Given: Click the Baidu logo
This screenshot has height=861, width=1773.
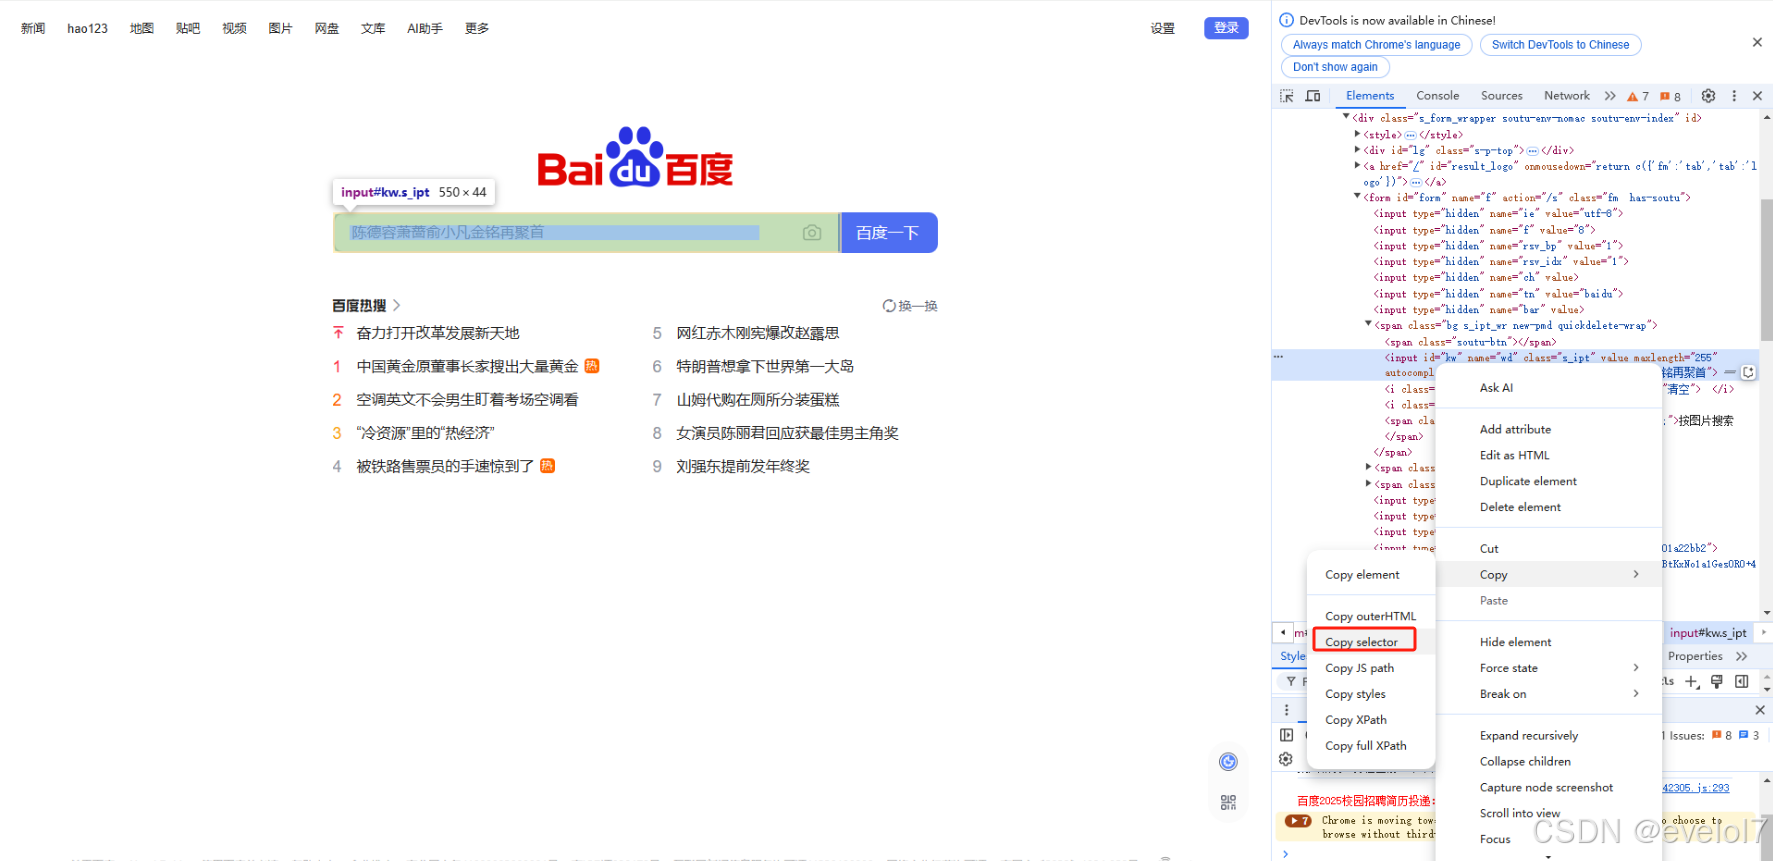Looking at the screenshot, I should pyautogui.click(x=635, y=158).
